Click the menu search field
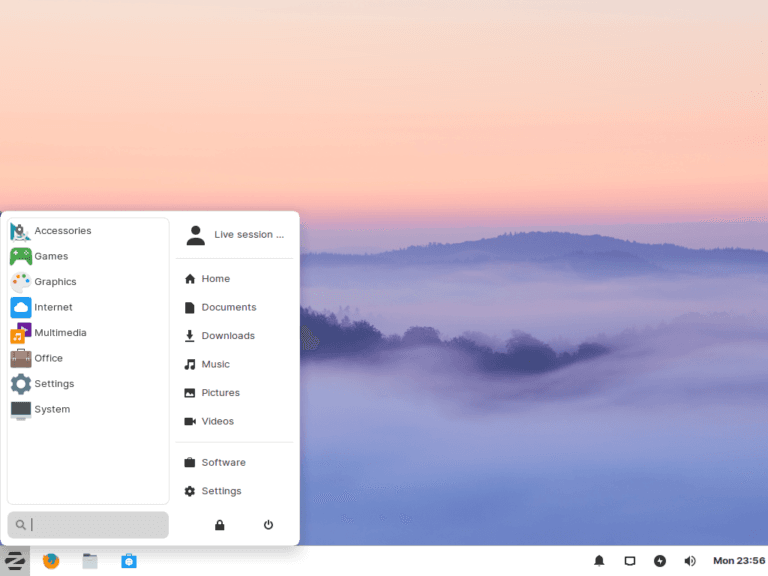768x576 pixels. click(x=88, y=525)
